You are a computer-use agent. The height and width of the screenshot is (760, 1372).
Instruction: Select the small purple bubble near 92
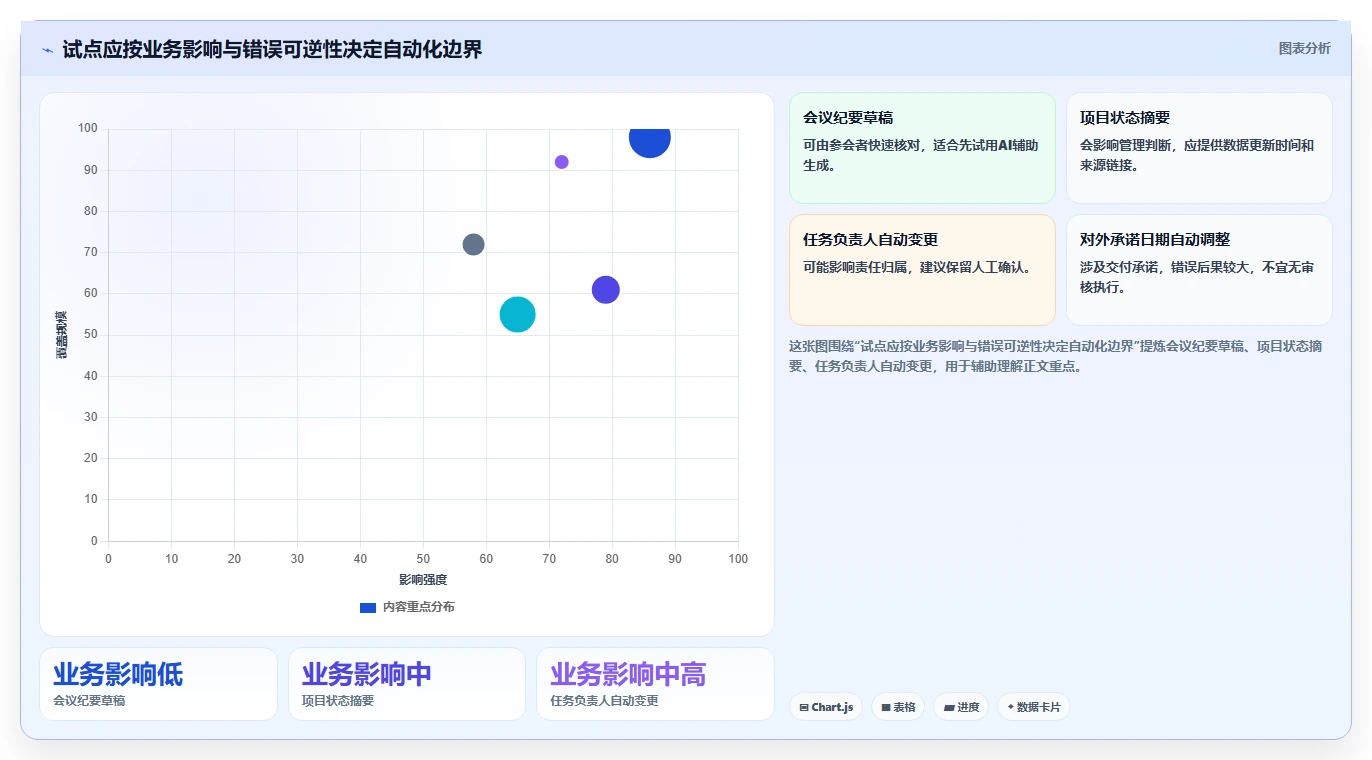(561, 162)
